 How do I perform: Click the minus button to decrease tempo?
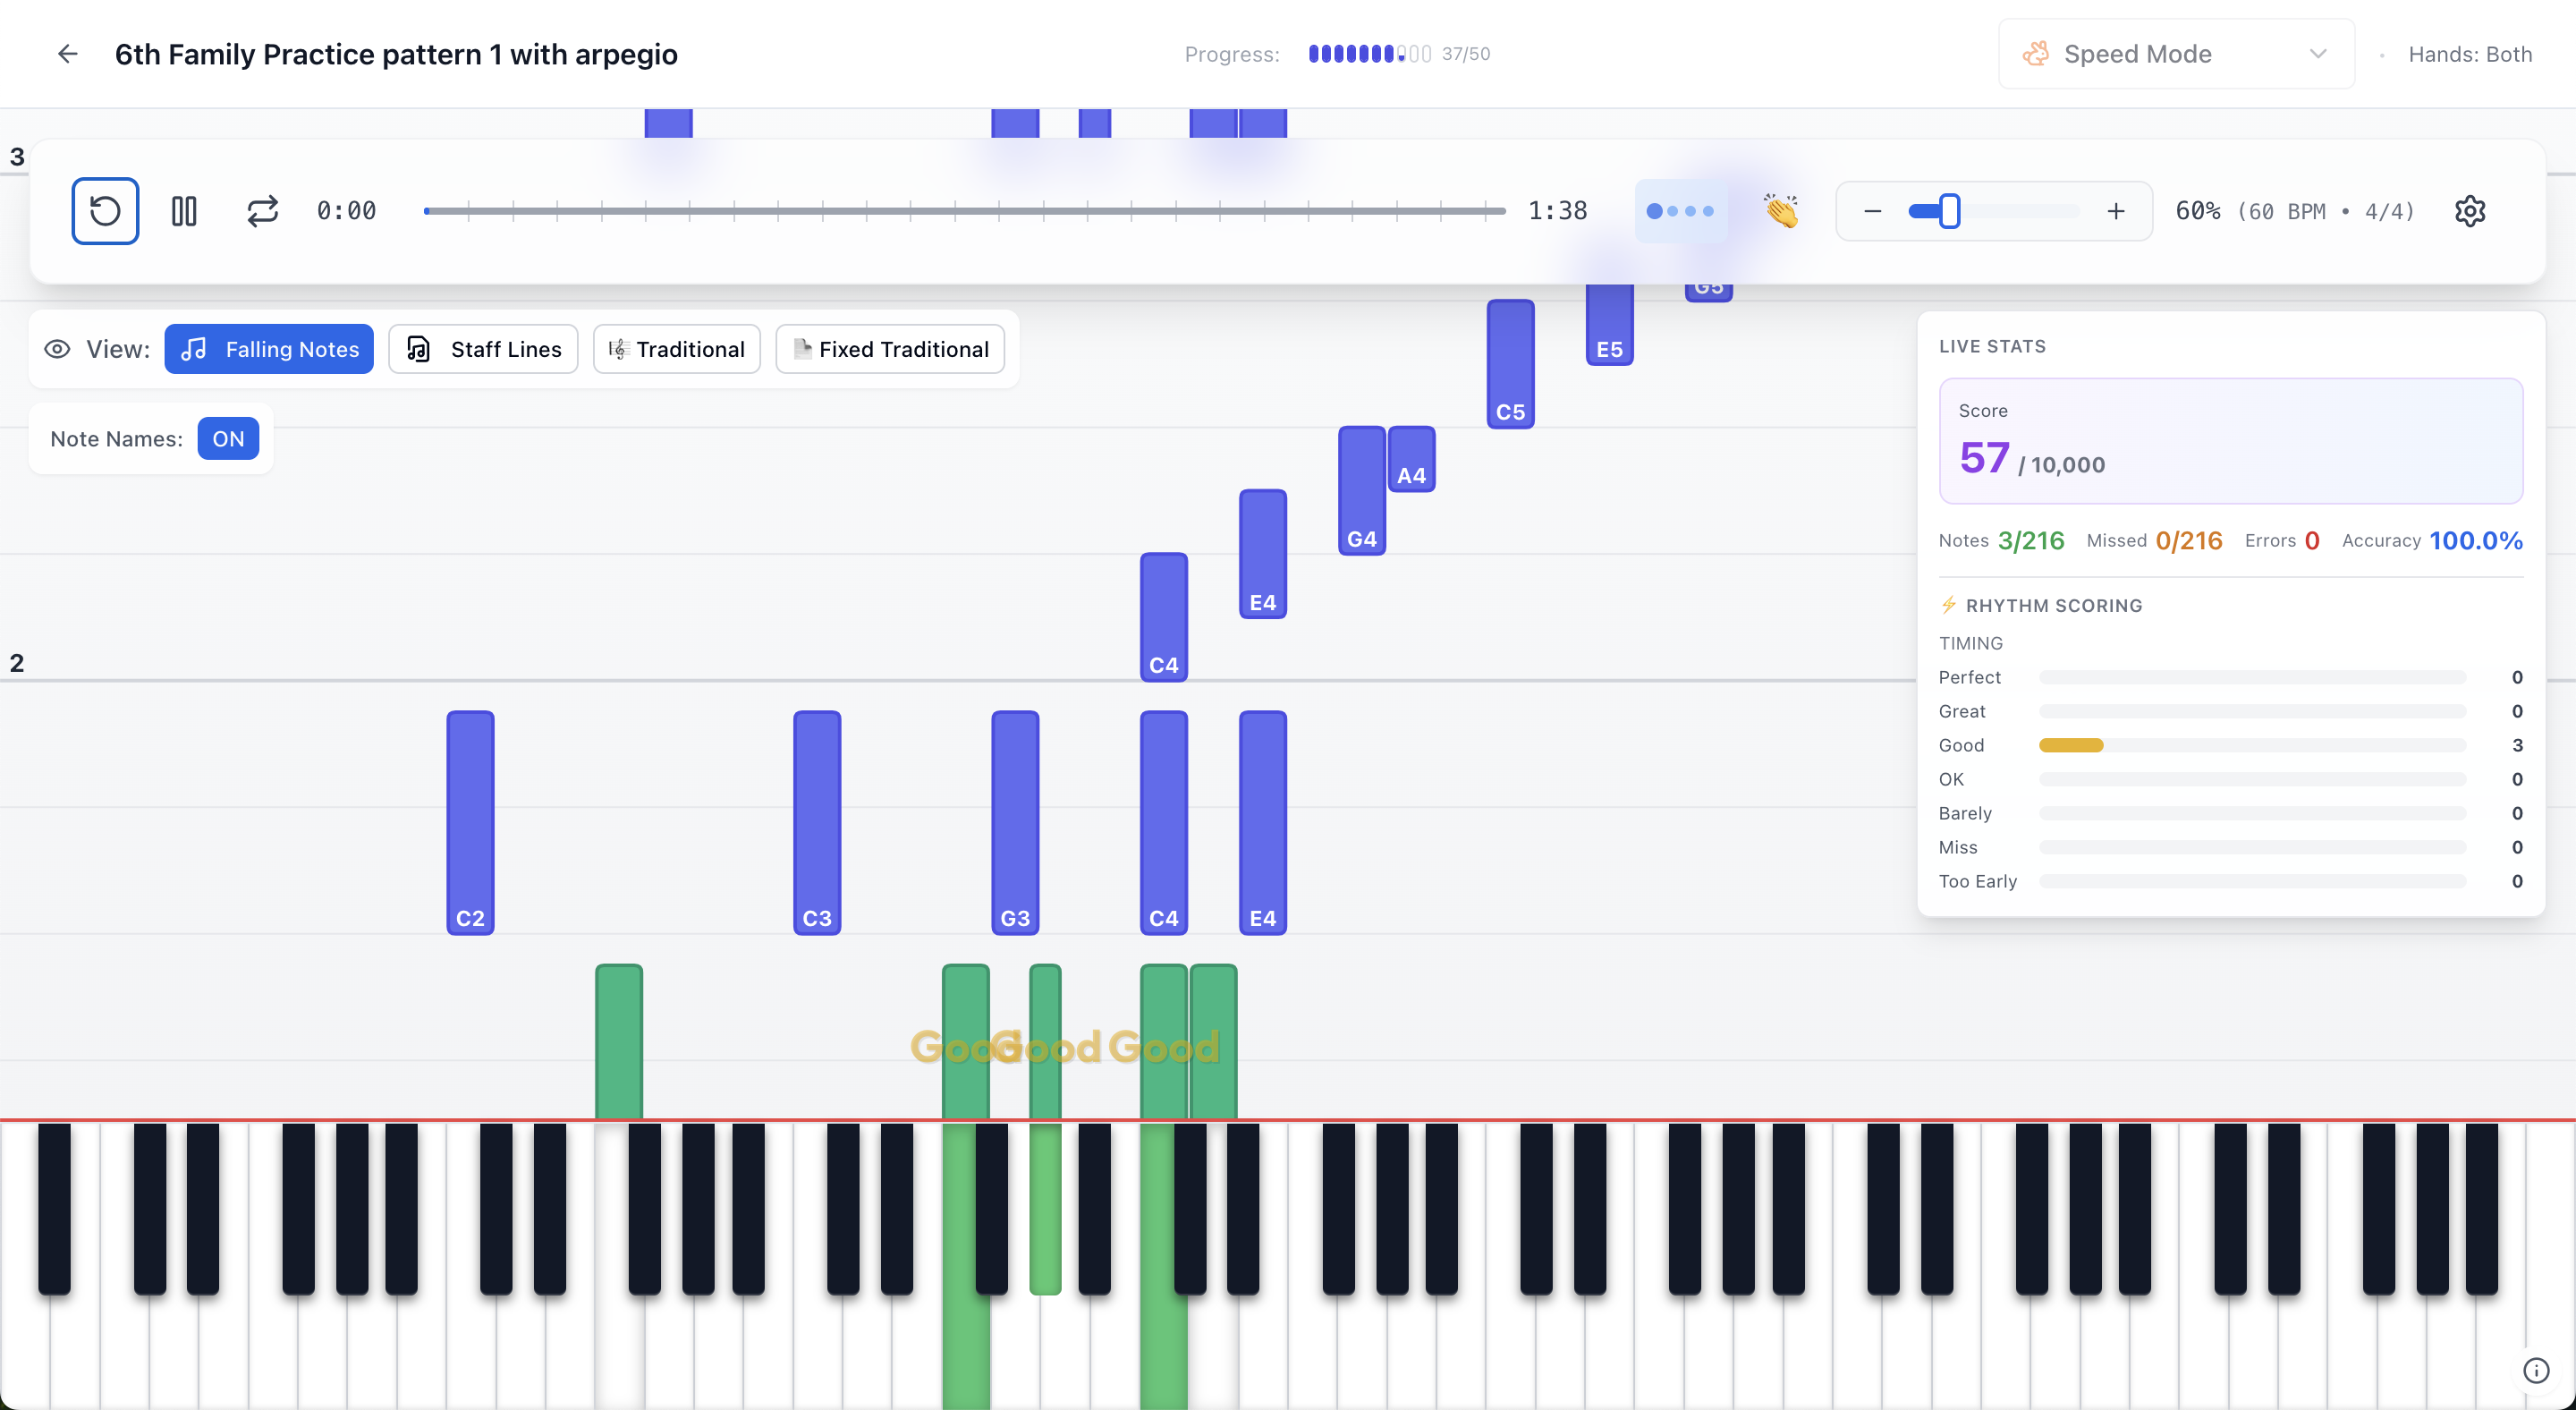(1872, 210)
